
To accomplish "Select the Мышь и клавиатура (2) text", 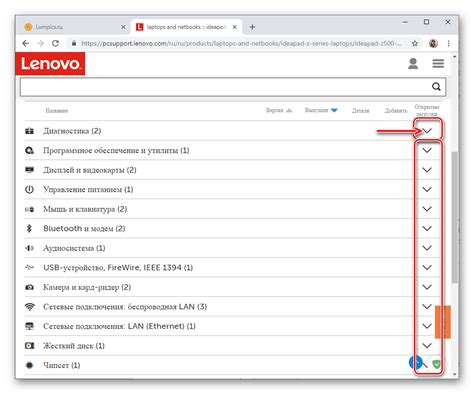I will 85,209.
